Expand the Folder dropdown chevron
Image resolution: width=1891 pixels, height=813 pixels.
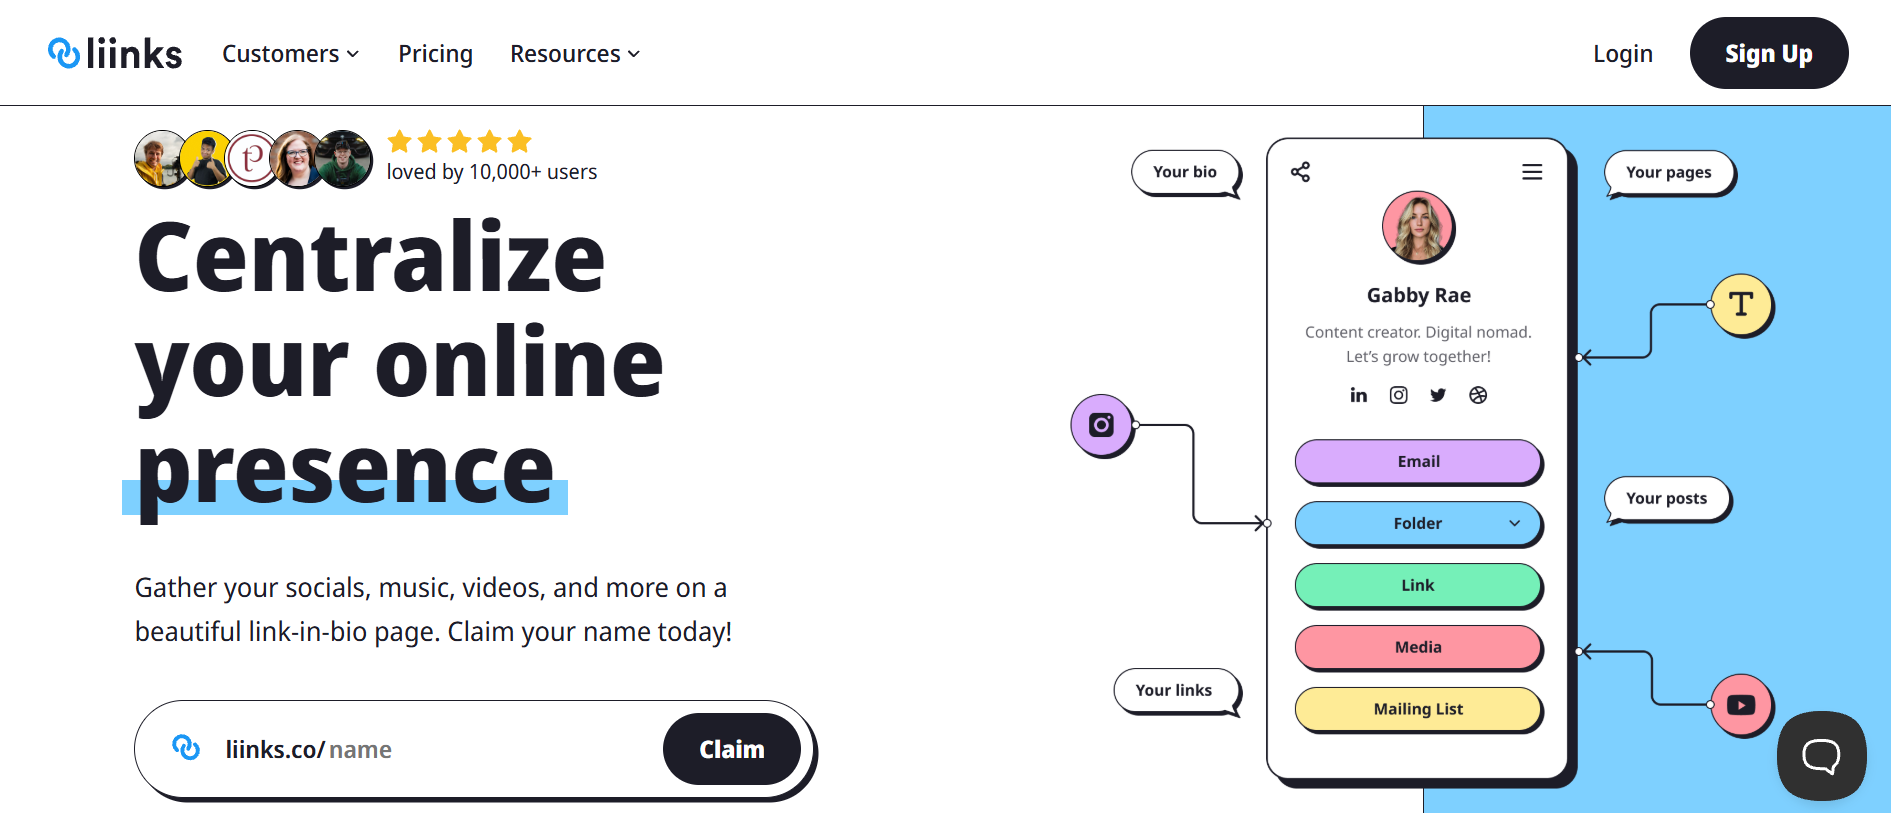tap(1515, 523)
